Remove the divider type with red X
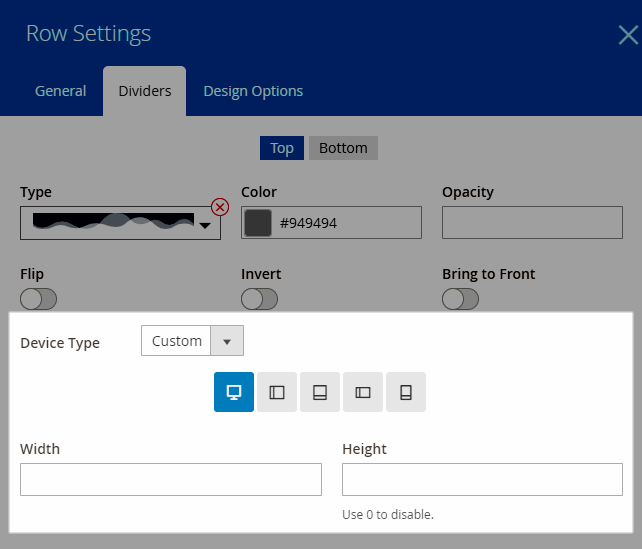This screenshot has height=549, width=642. point(220,207)
